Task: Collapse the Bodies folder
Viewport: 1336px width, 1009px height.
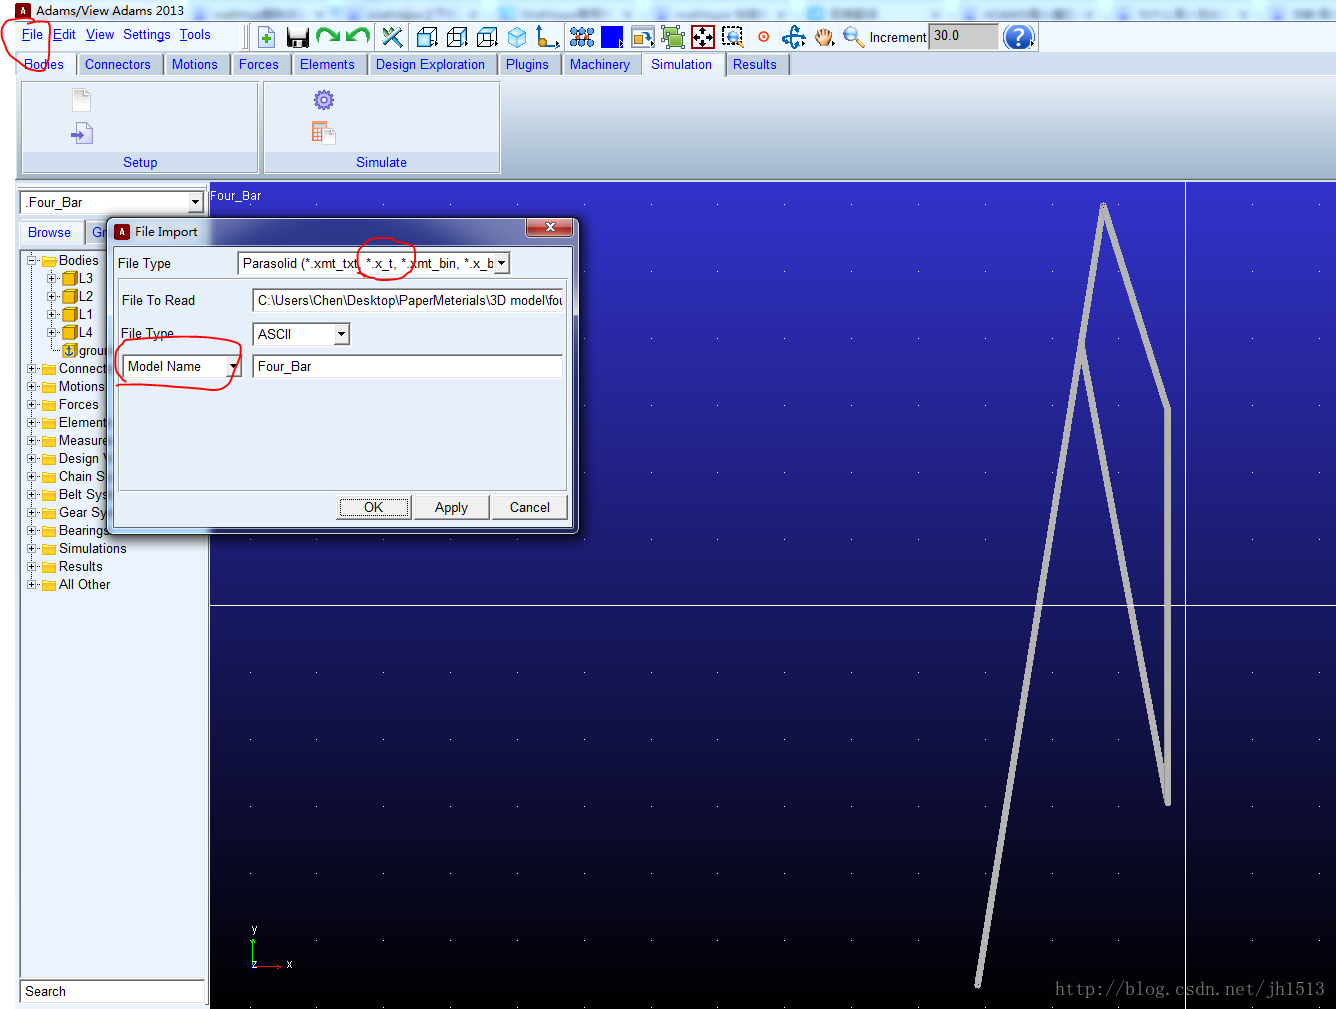Action: [32, 260]
